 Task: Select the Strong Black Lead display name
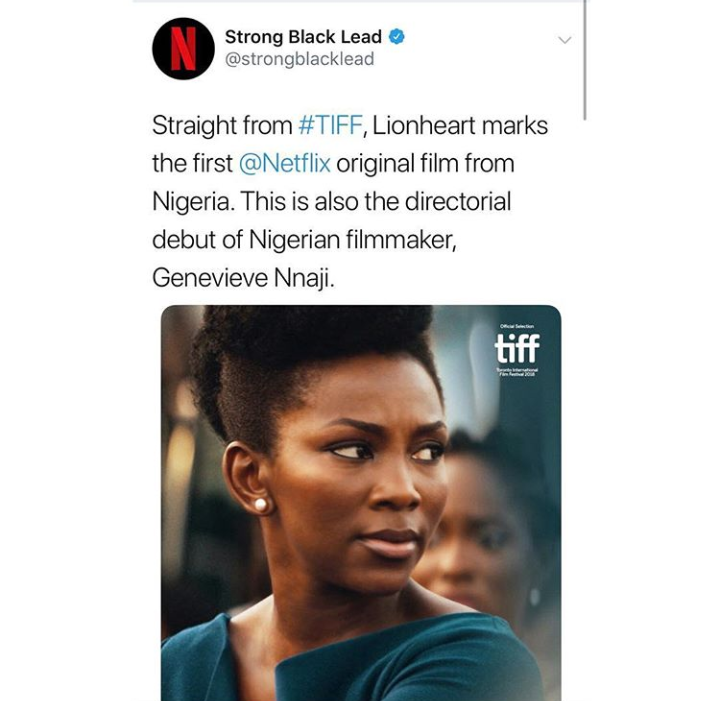point(303,37)
